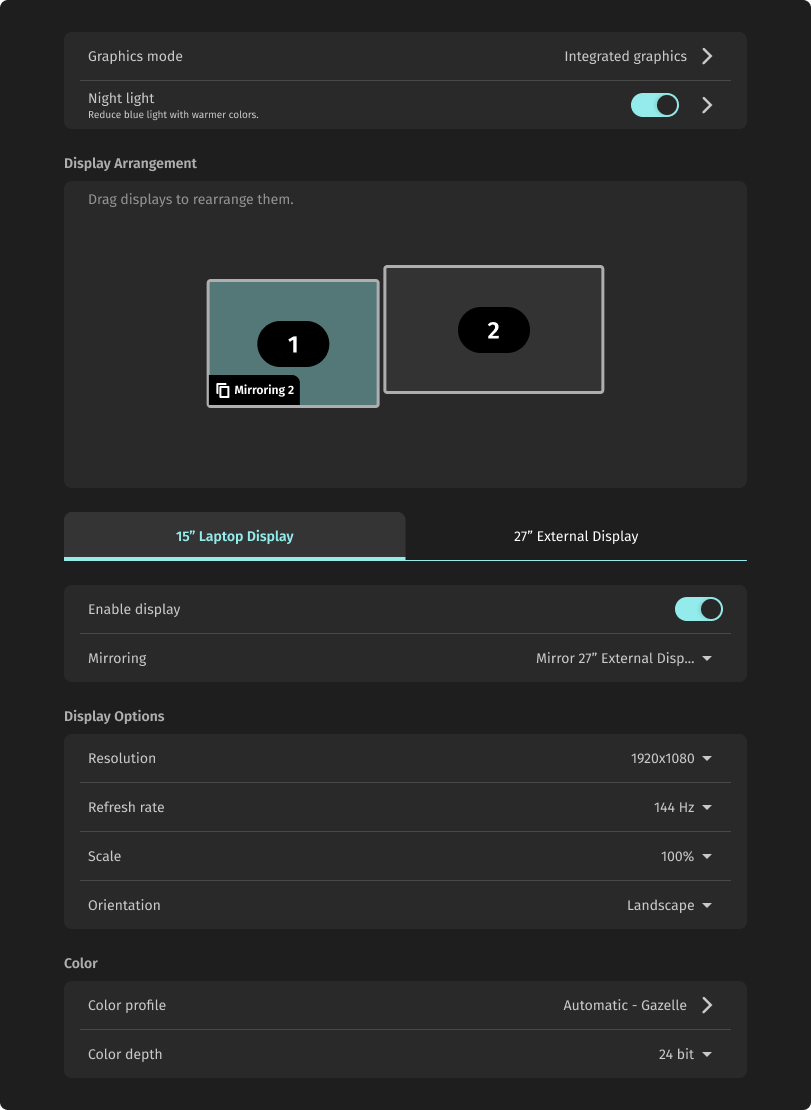This screenshot has height=1110, width=811.
Task: Click the Mirroring 2 badge on display 1
Action: [254, 390]
